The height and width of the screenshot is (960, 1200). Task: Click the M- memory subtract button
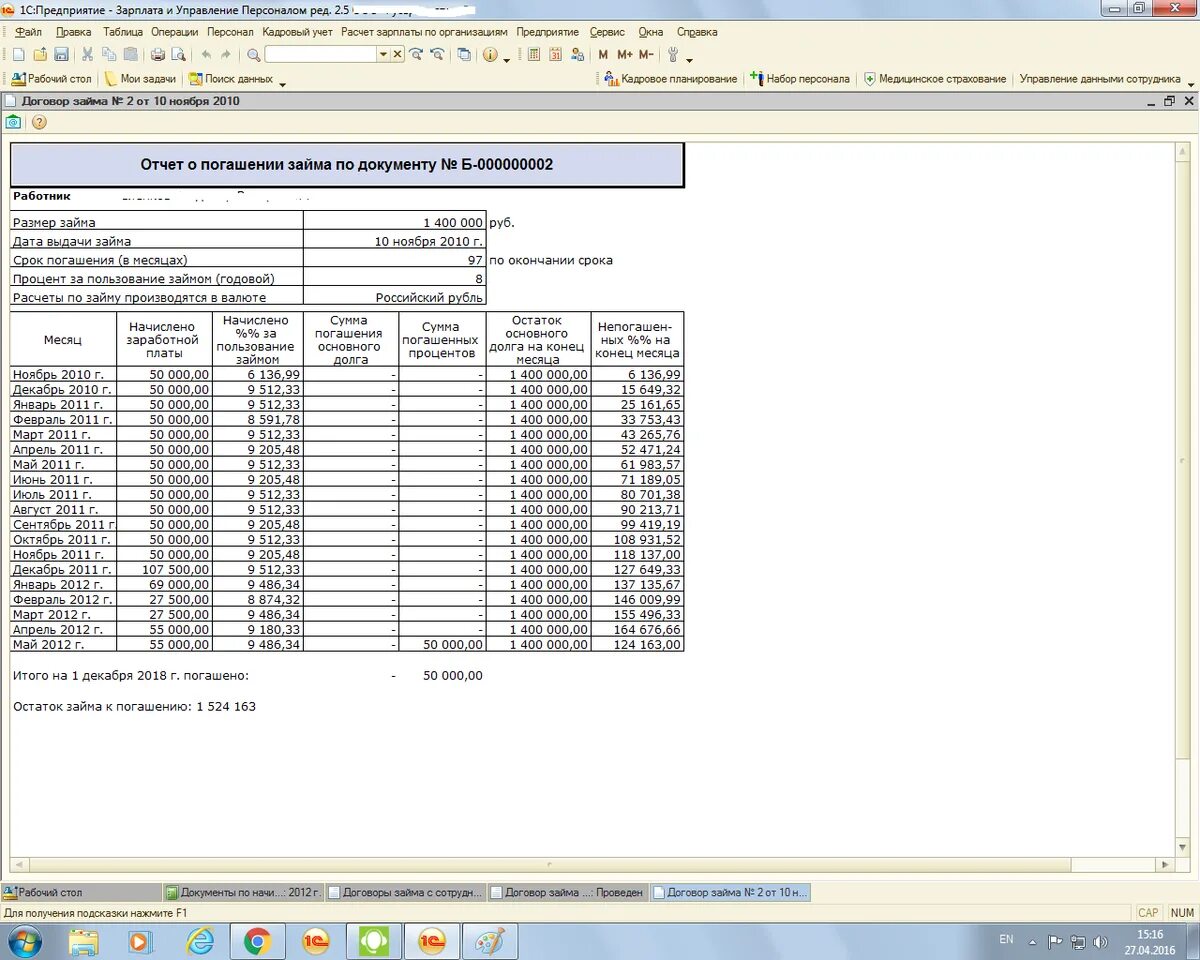[x=646, y=55]
